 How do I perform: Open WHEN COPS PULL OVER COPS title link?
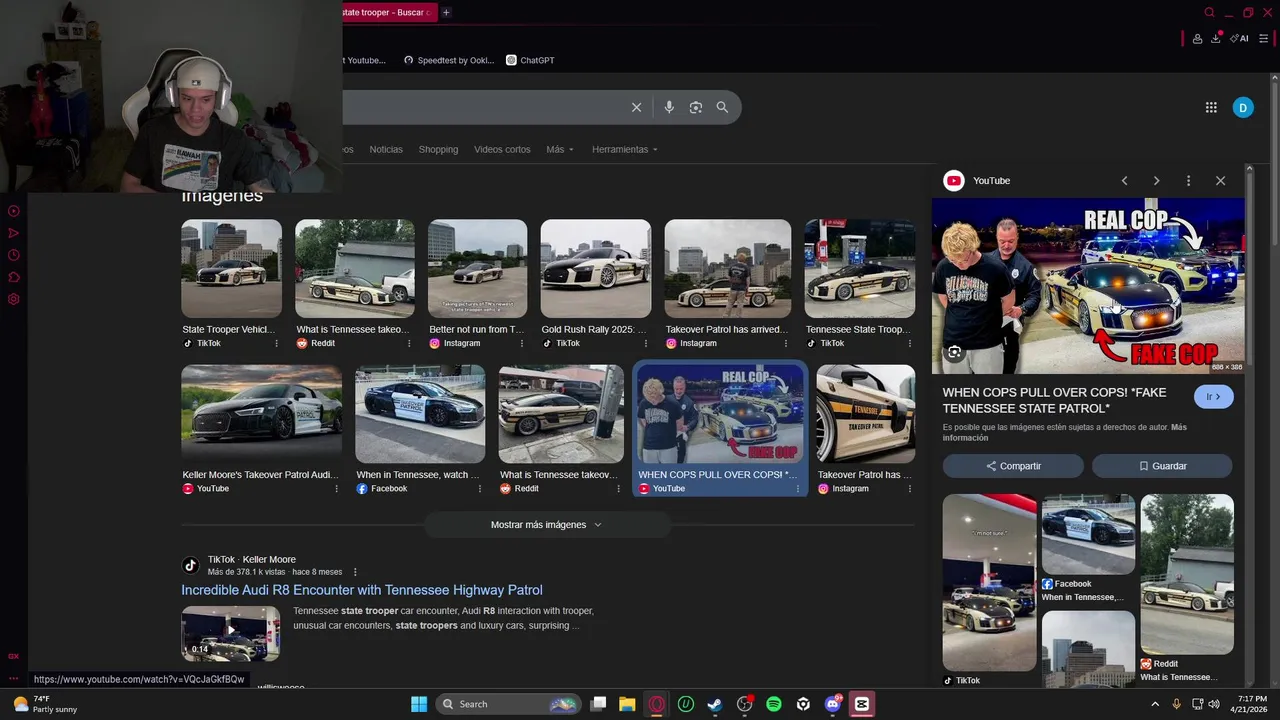[x=1054, y=400]
